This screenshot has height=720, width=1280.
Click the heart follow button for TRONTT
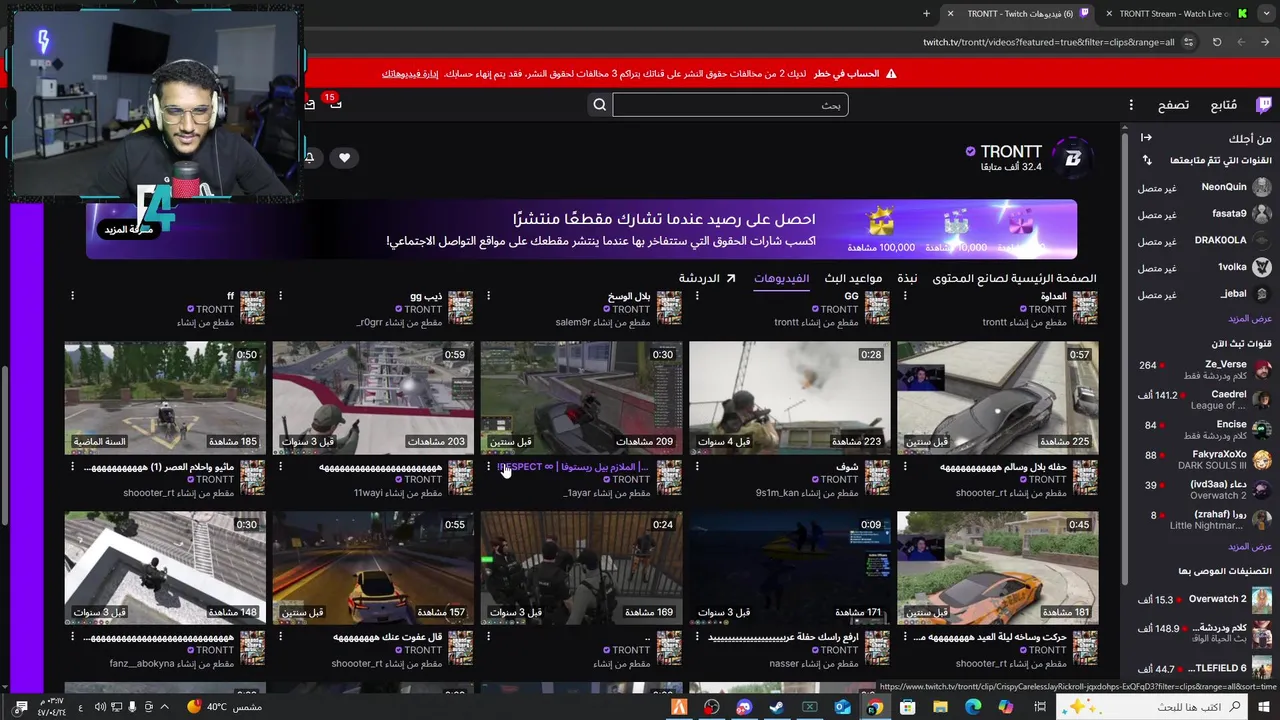point(344,157)
